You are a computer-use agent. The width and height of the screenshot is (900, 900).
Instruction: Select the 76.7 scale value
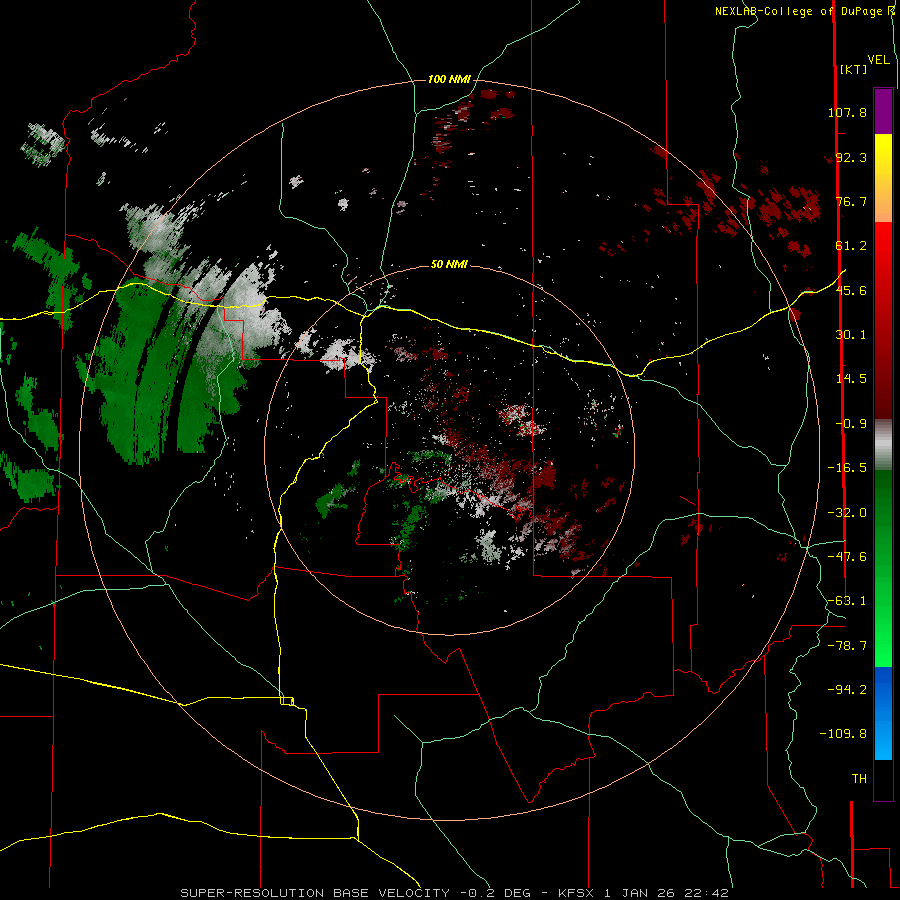click(851, 201)
